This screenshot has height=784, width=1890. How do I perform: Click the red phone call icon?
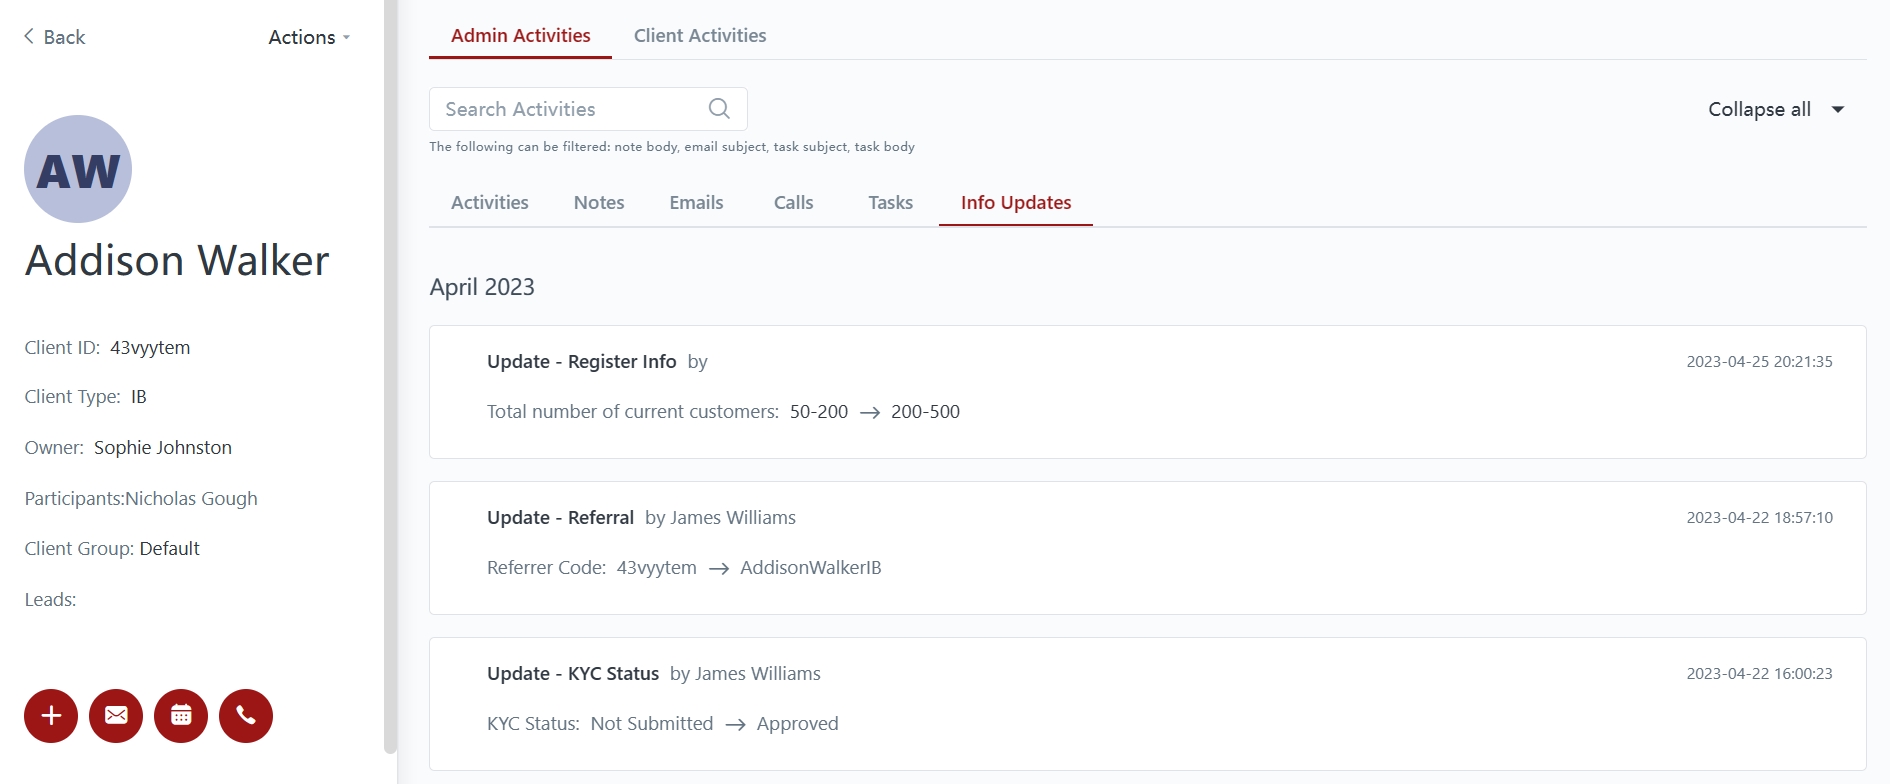246,716
